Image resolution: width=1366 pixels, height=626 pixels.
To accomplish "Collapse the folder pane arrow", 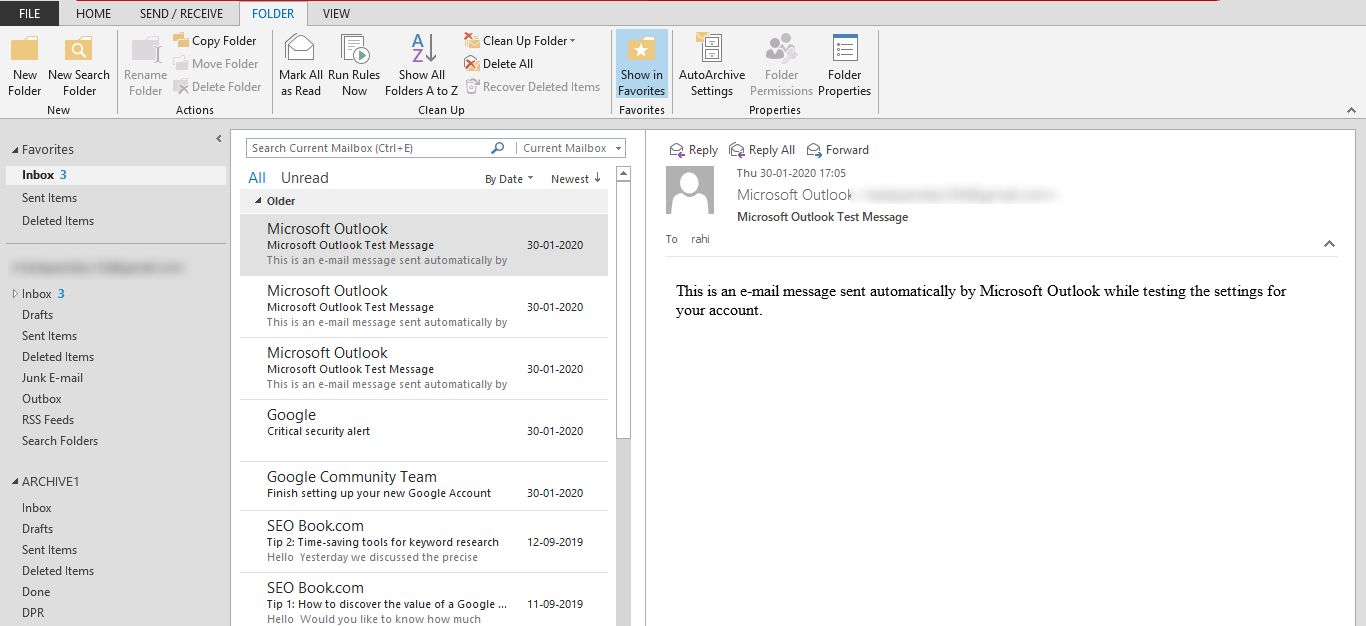I will click(x=219, y=138).
